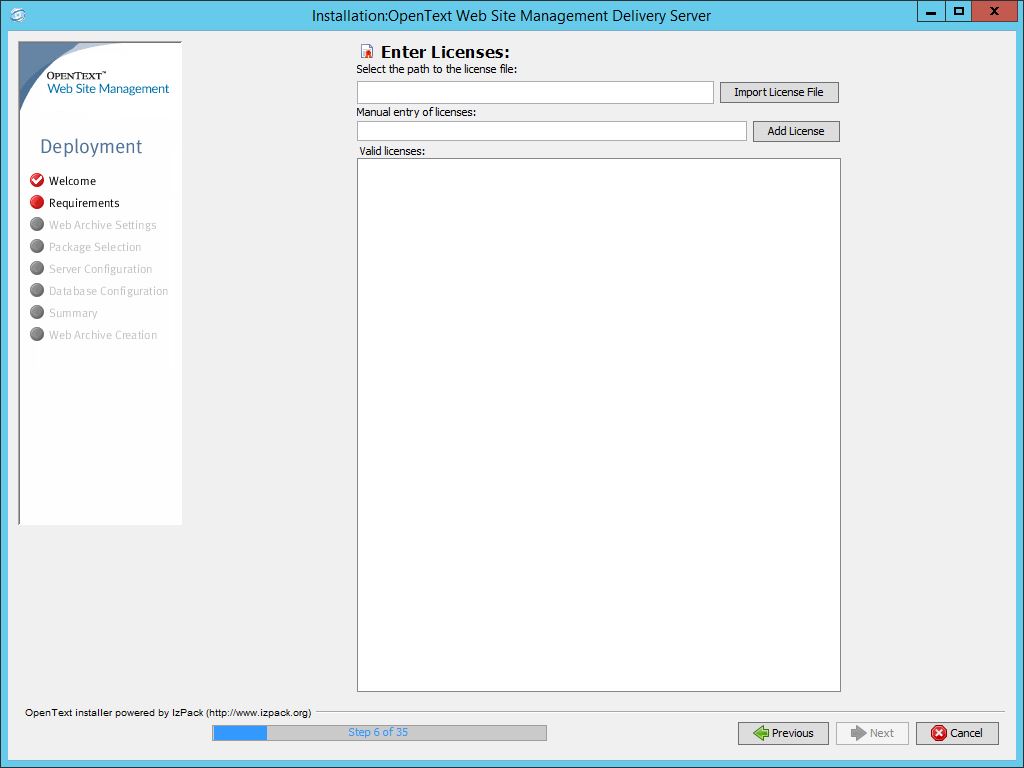Click the IzPack installer credit text
This screenshot has height=768, width=1024.
click(x=168, y=712)
